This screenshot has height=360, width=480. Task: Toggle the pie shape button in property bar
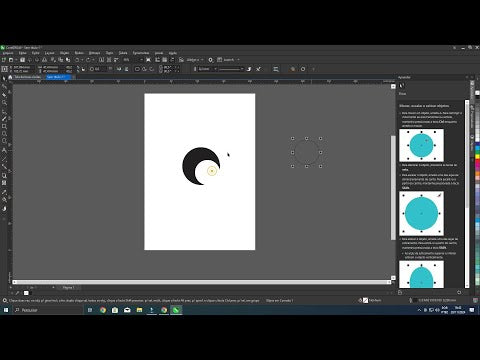(144, 69)
